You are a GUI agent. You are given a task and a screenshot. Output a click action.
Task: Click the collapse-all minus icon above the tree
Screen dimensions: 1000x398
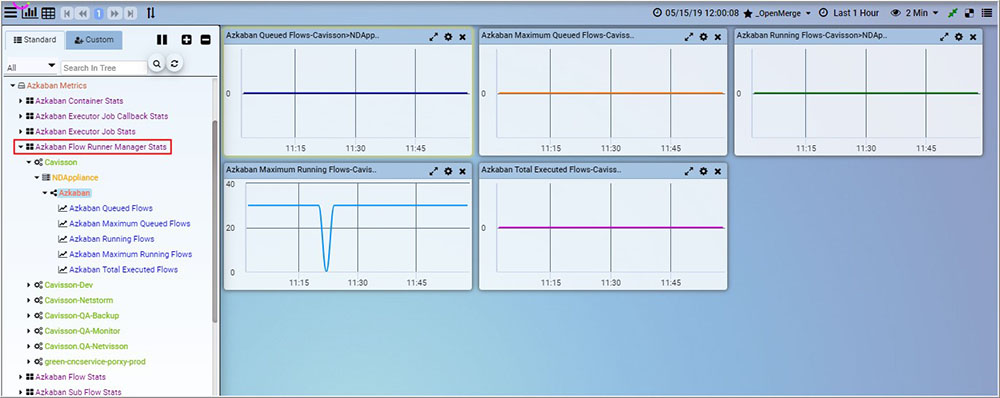(205, 40)
